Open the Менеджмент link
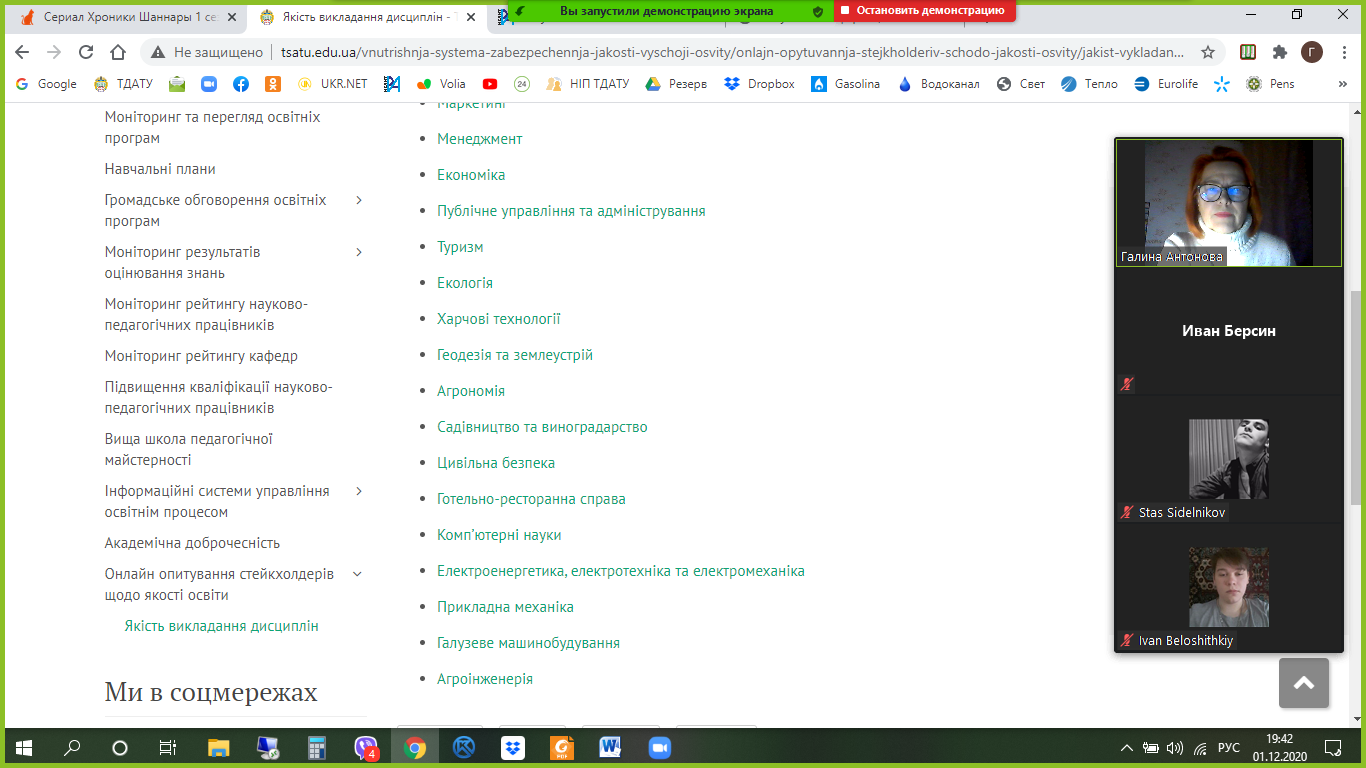1366x768 pixels. (480, 139)
